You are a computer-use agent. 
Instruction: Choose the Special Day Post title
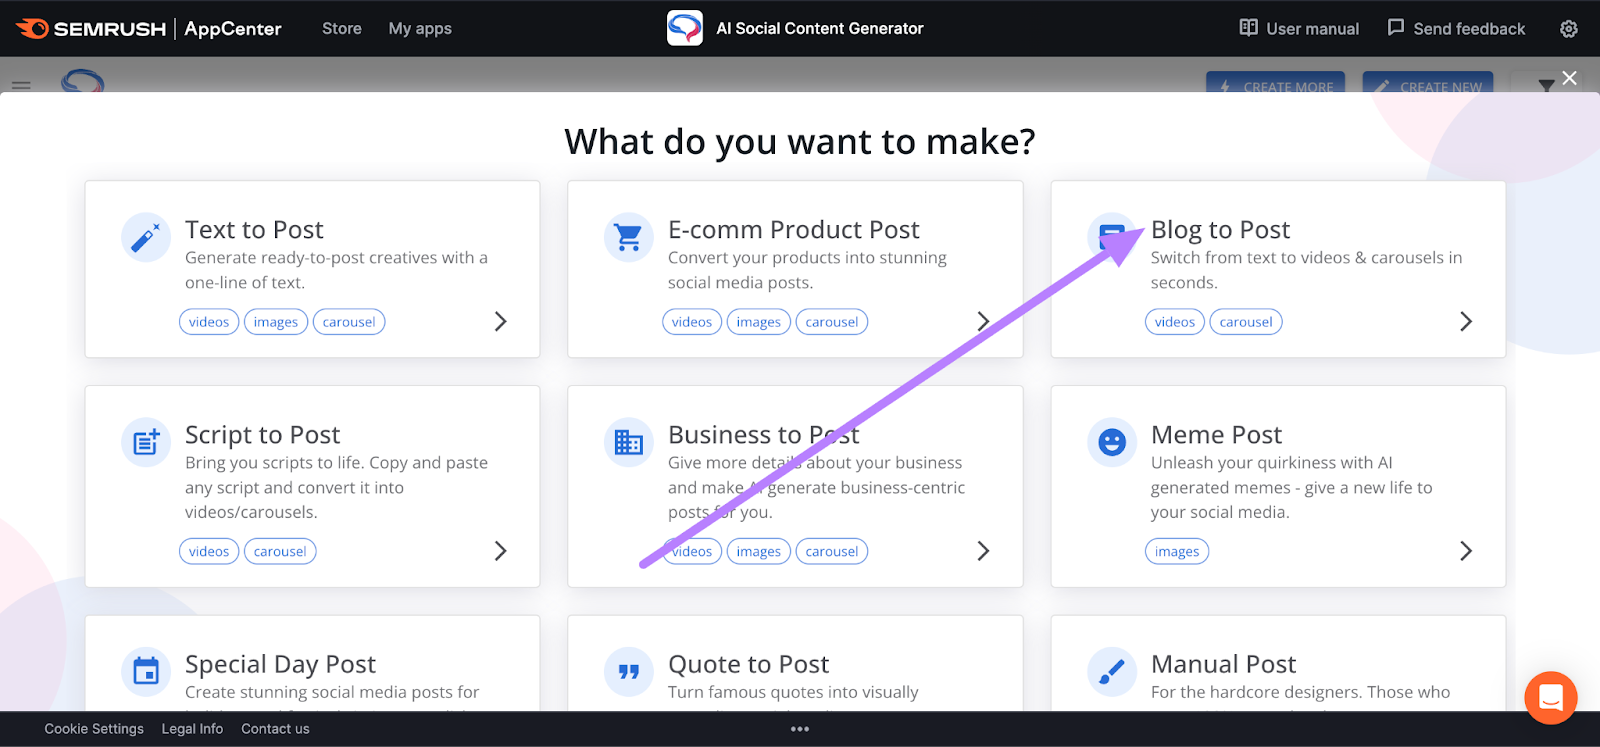point(280,664)
